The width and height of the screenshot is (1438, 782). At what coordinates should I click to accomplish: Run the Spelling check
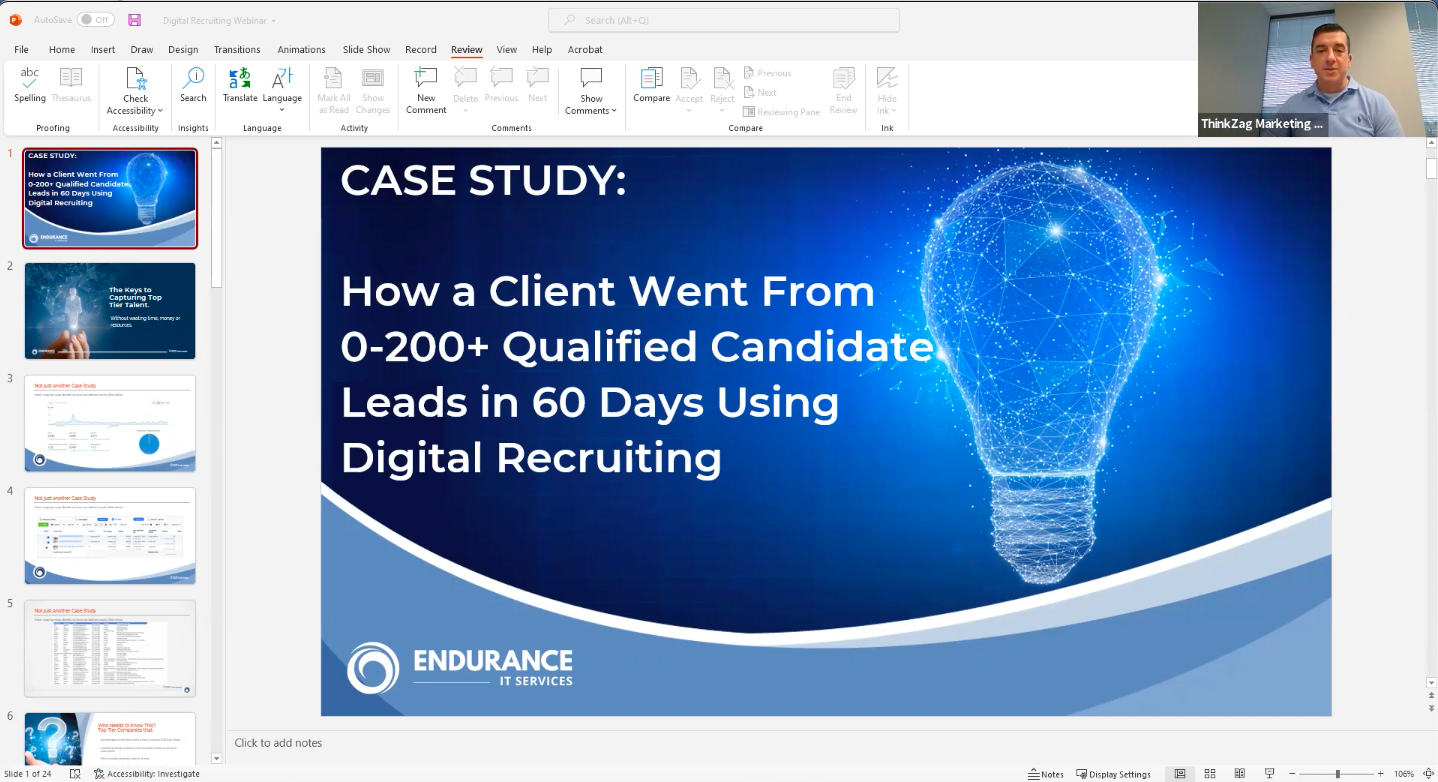click(30, 85)
